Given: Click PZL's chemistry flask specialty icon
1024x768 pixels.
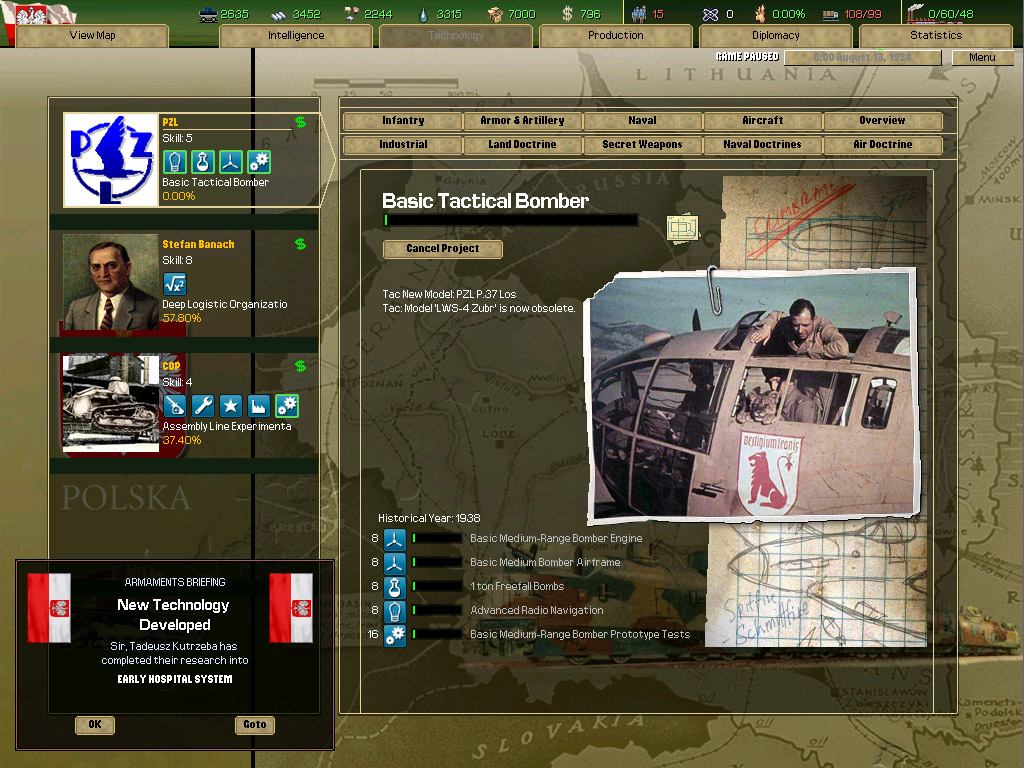Looking at the screenshot, I should coord(202,161).
